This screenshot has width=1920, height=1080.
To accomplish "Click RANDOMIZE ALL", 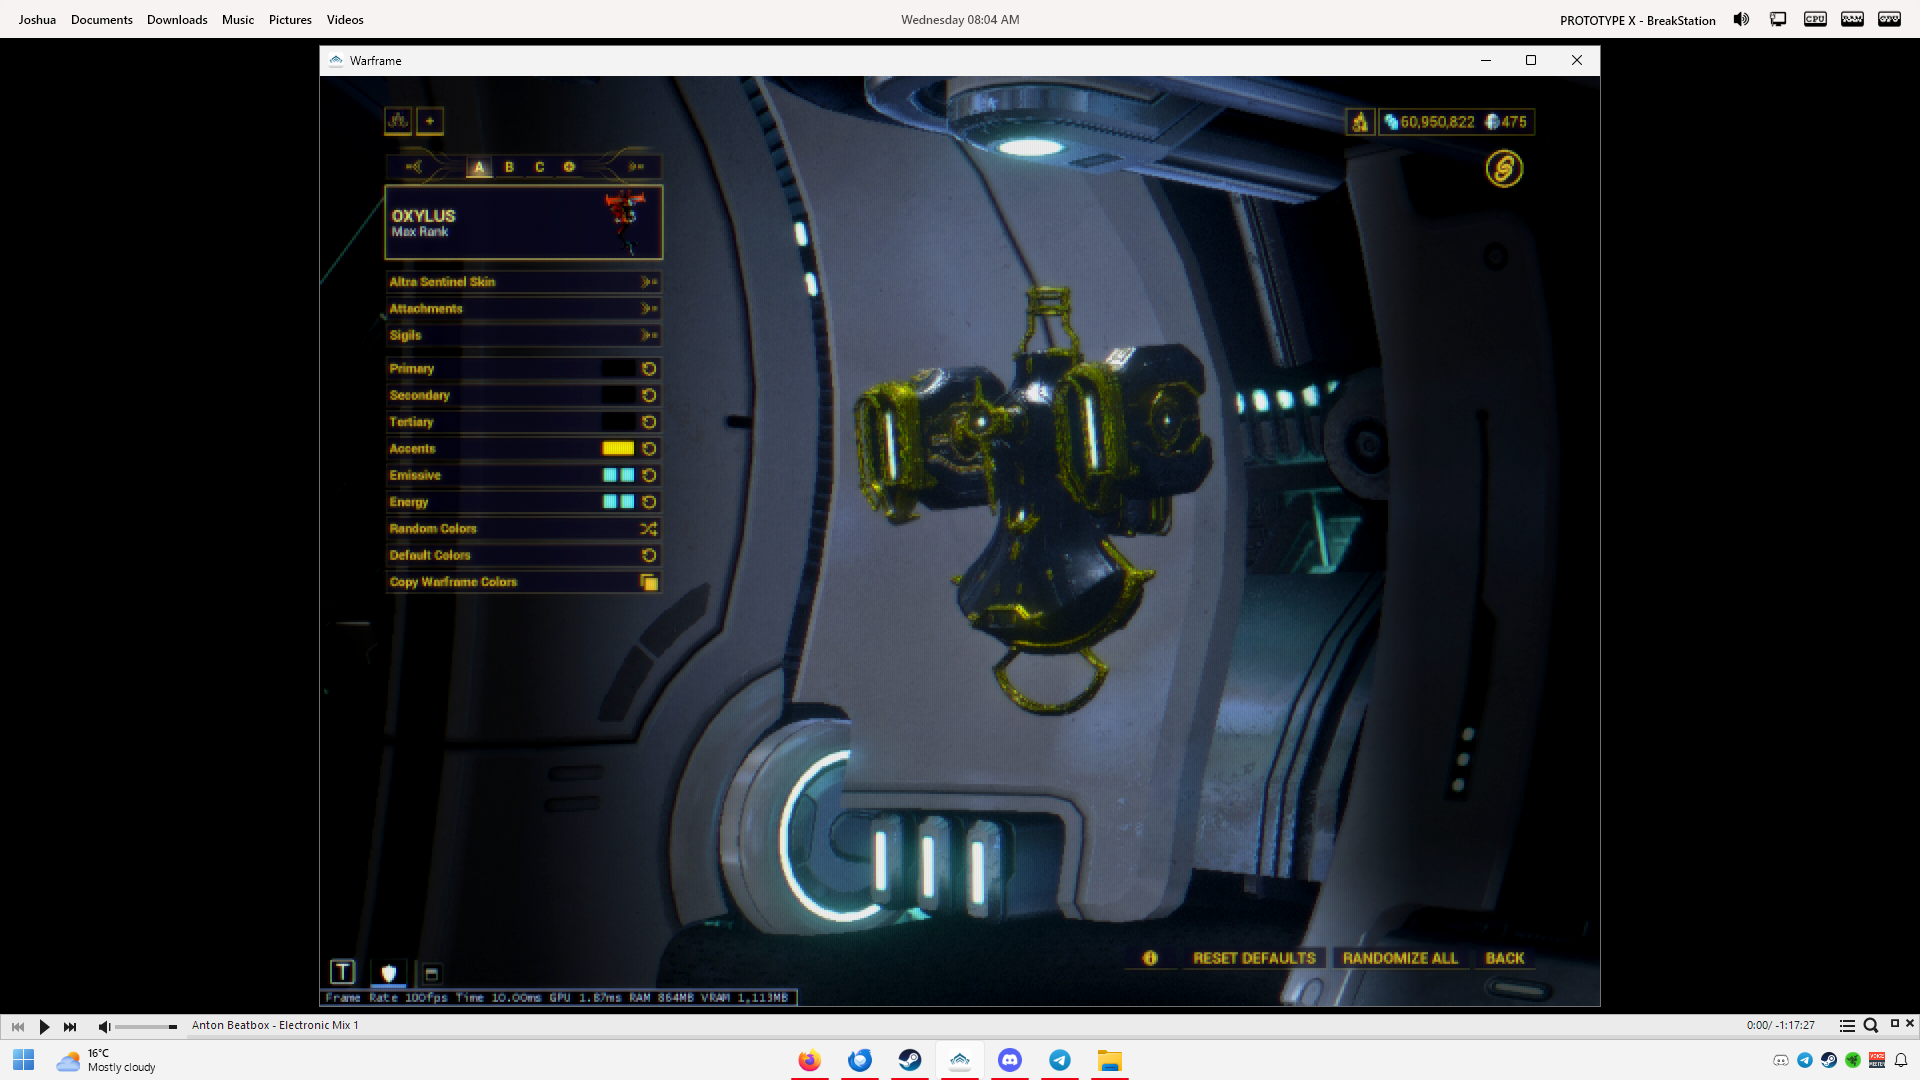I will [1400, 958].
